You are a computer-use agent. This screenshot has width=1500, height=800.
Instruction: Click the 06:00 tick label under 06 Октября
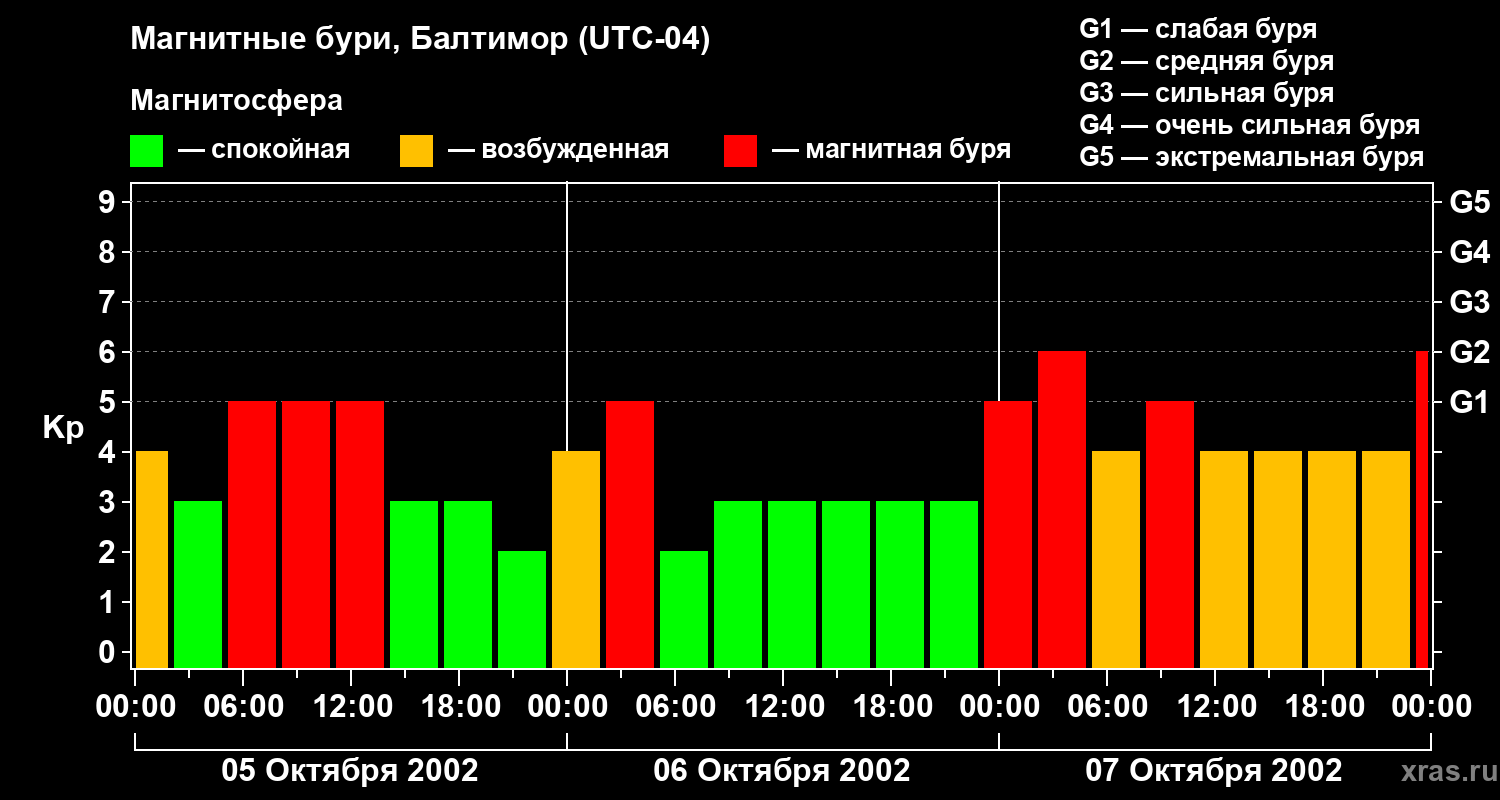675,706
